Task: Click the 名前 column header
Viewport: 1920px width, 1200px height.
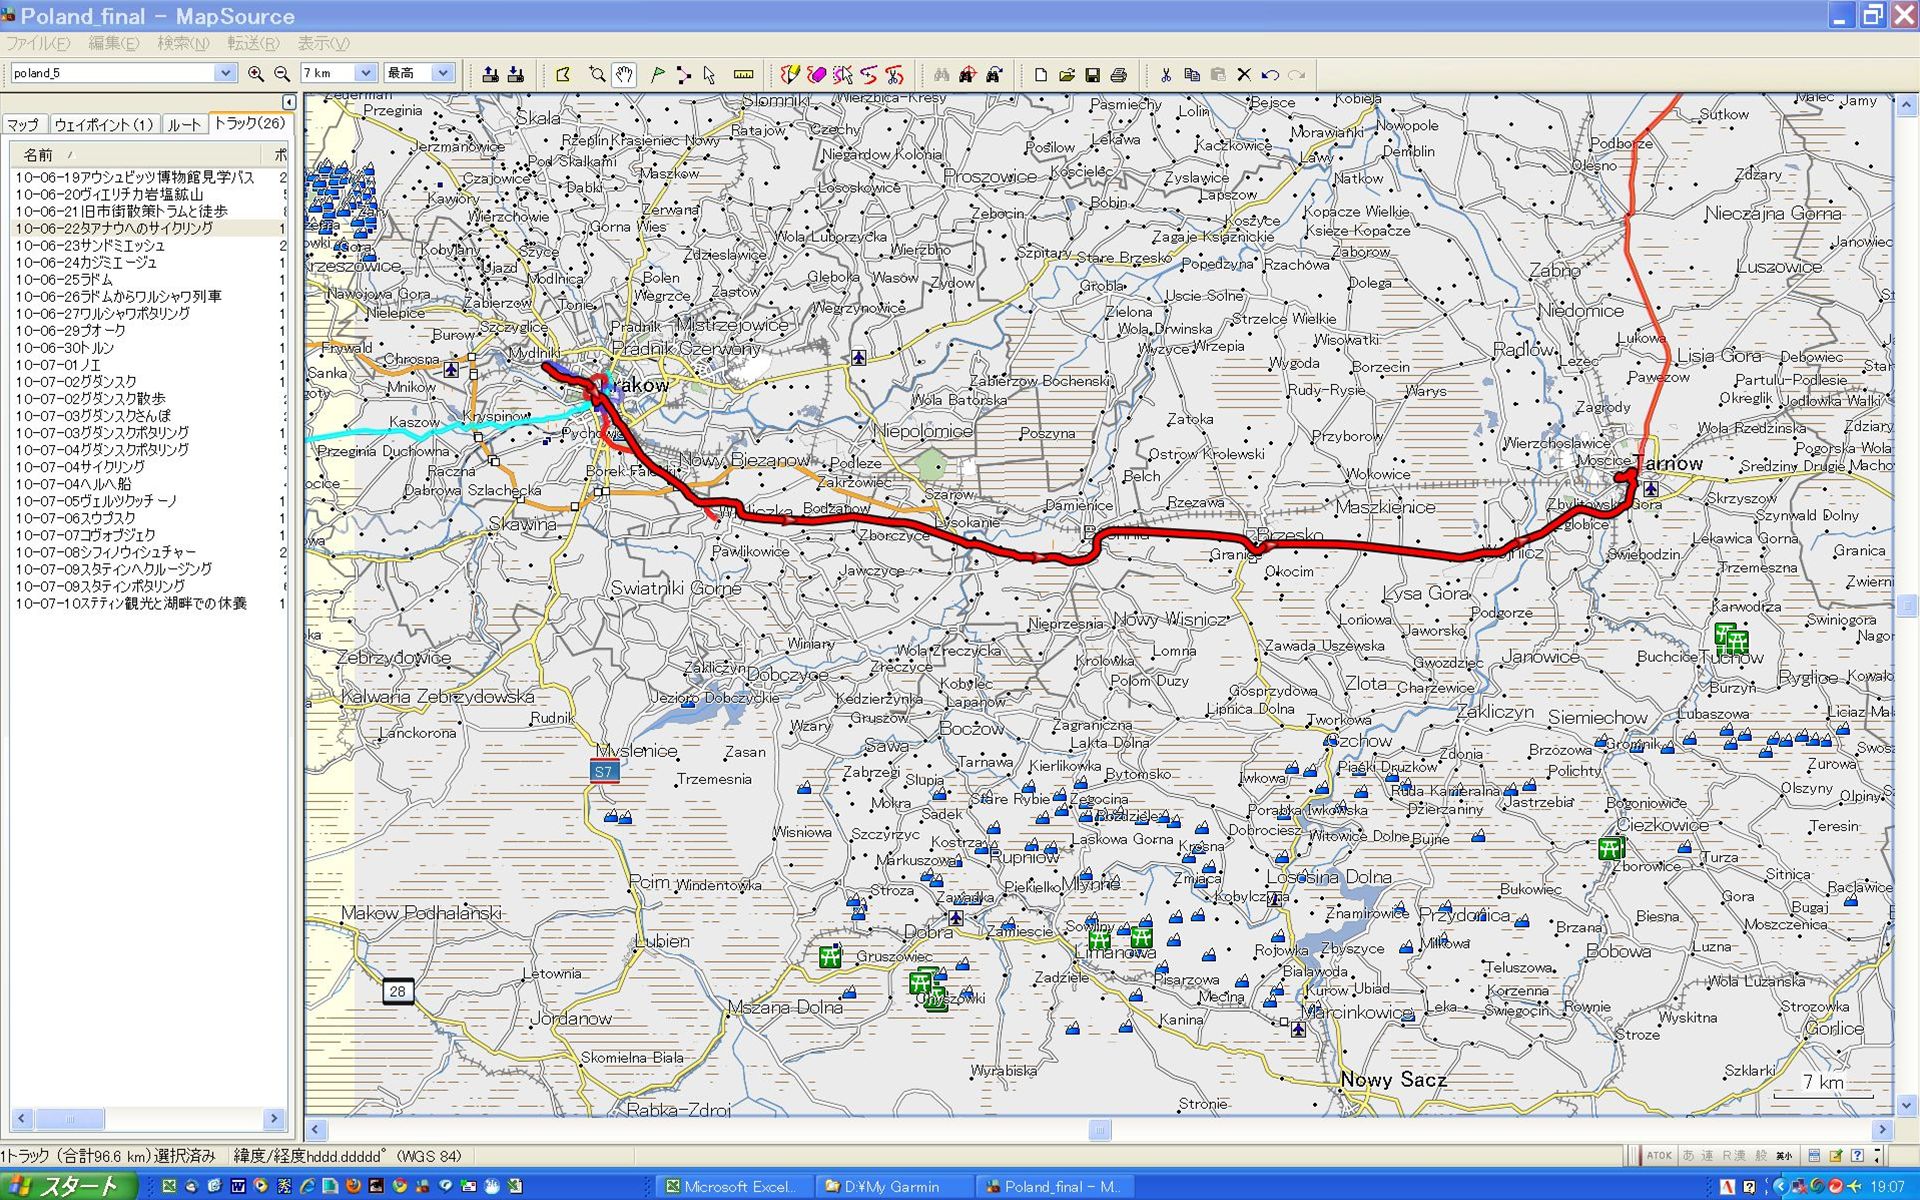Action: [38, 155]
